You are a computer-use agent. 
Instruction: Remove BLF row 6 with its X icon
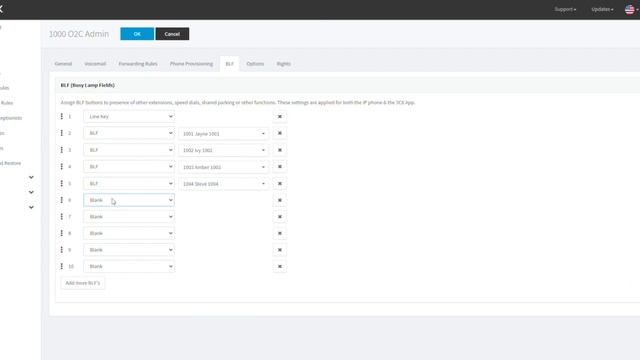click(280, 200)
